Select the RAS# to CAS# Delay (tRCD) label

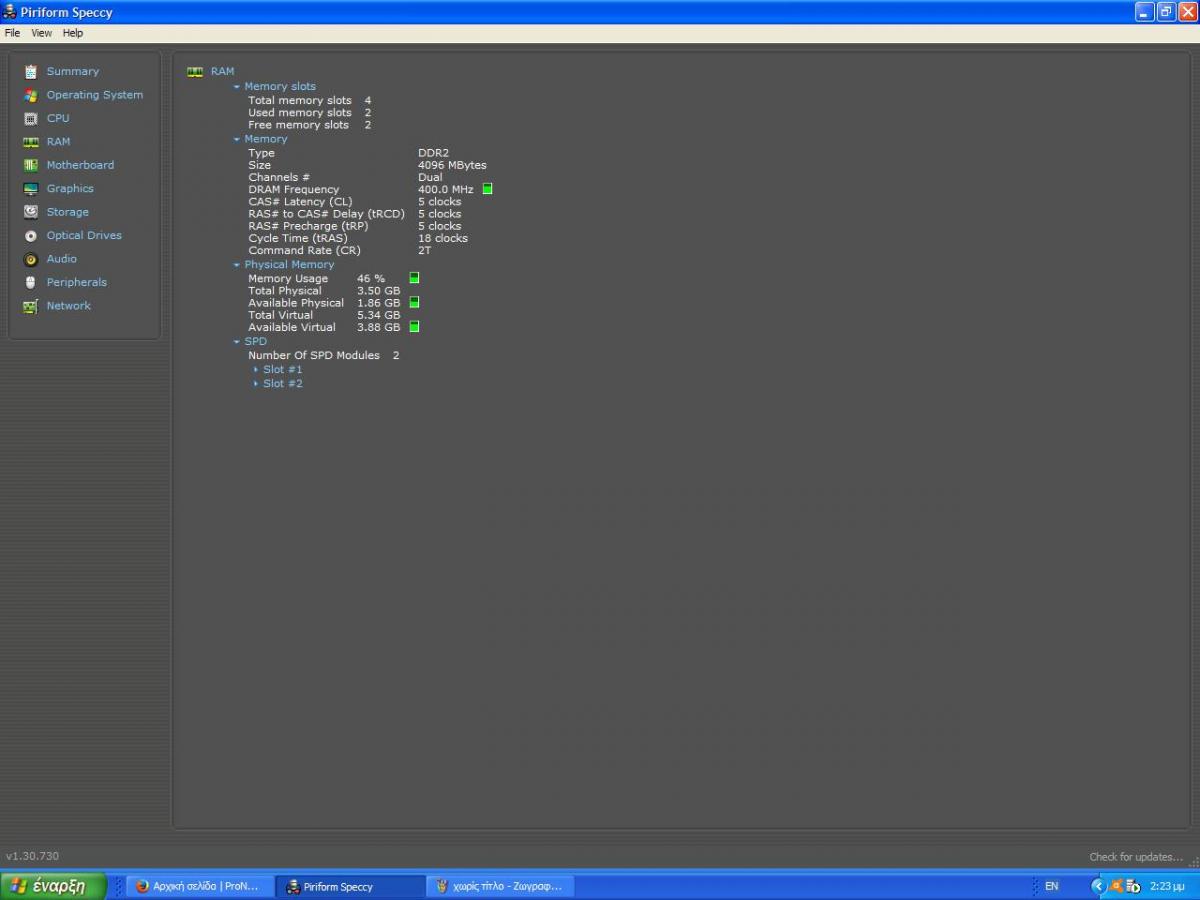click(326, 214)
